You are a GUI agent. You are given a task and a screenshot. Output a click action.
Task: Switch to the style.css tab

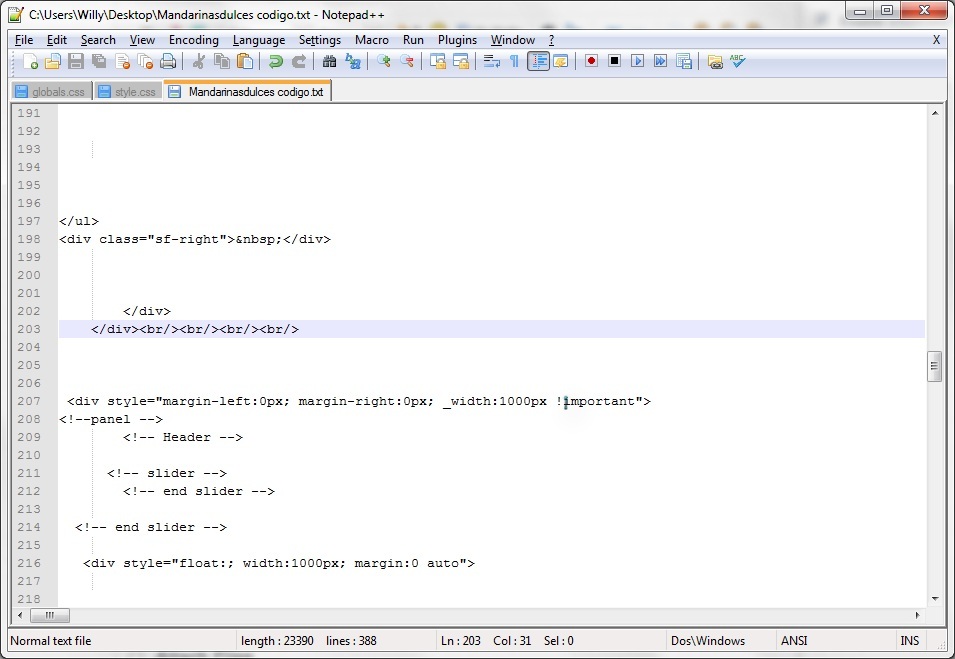(128, 92)
